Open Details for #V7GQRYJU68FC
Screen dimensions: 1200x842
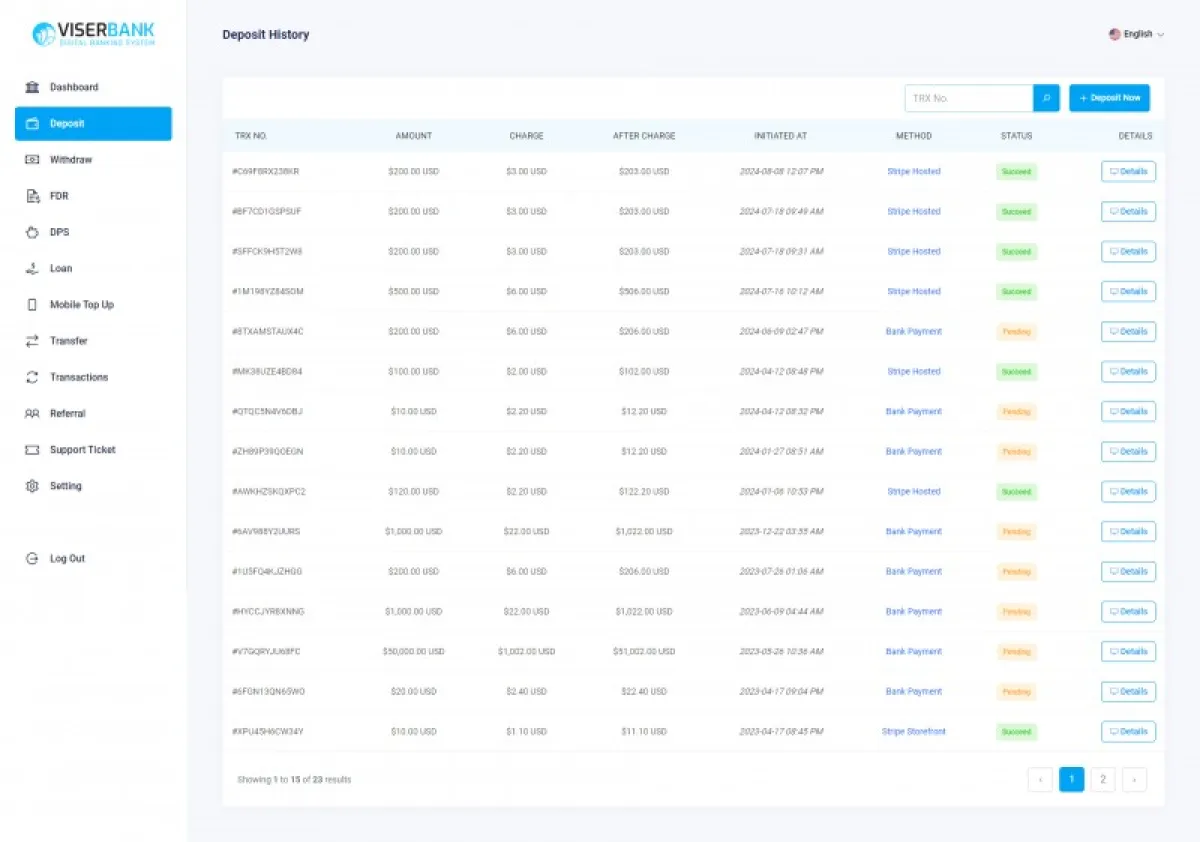pos(1128,652)
